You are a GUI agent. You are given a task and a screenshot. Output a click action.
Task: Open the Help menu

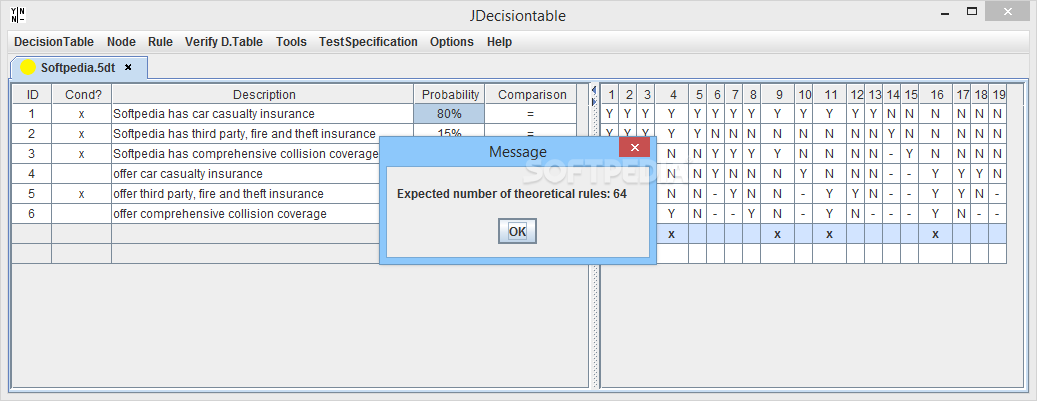point(499,42)
